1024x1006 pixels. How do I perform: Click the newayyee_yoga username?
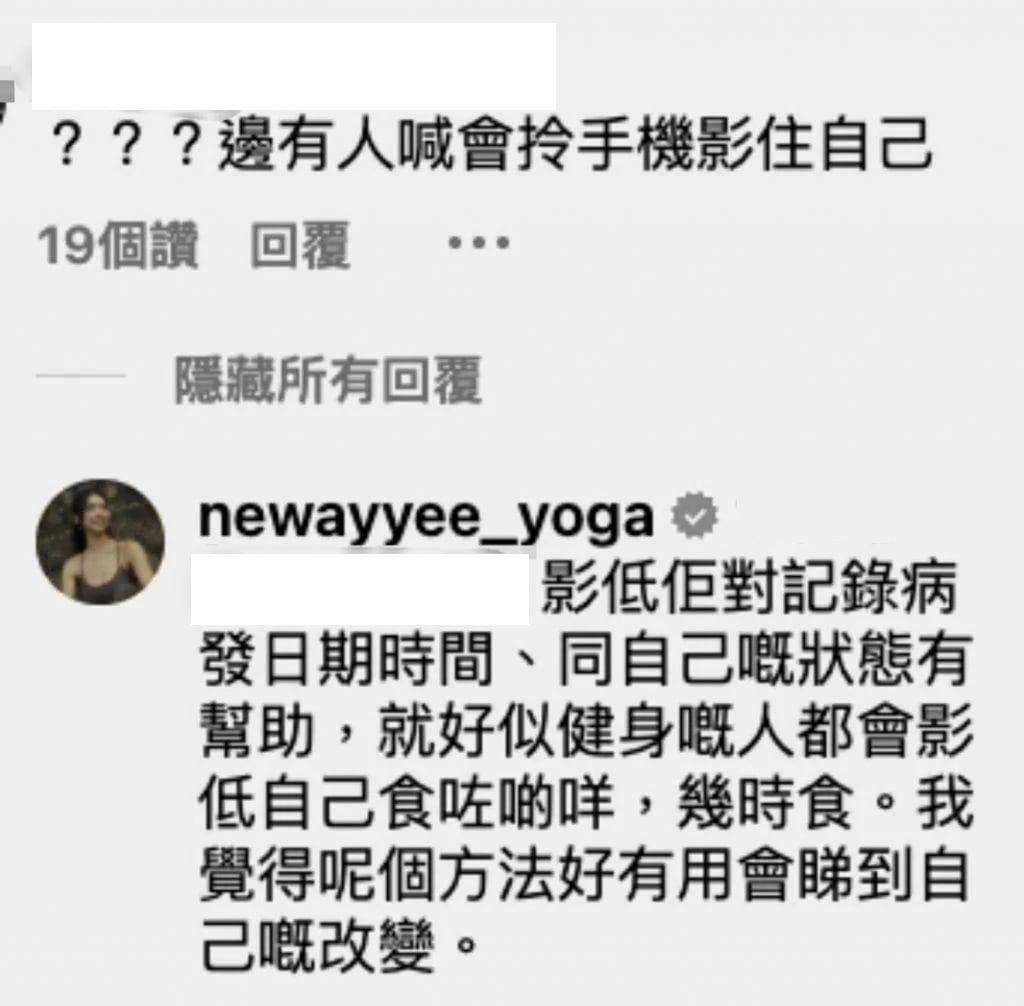pos(426,517)
